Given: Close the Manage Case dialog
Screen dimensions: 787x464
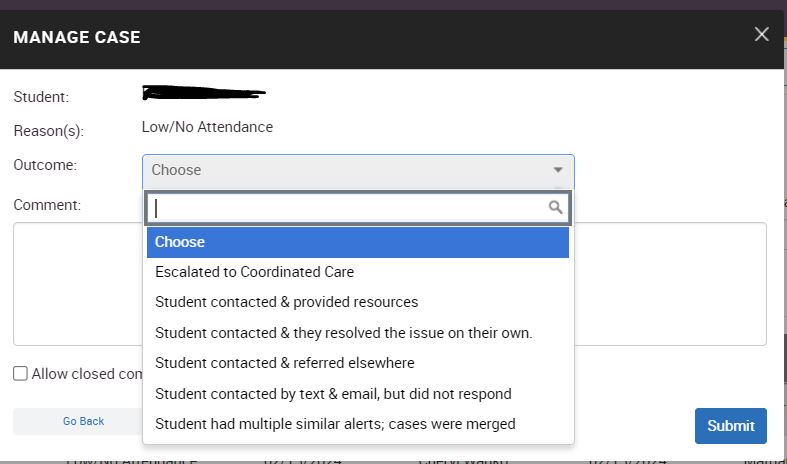Looking at the screenshot, I should coord(762,35).
